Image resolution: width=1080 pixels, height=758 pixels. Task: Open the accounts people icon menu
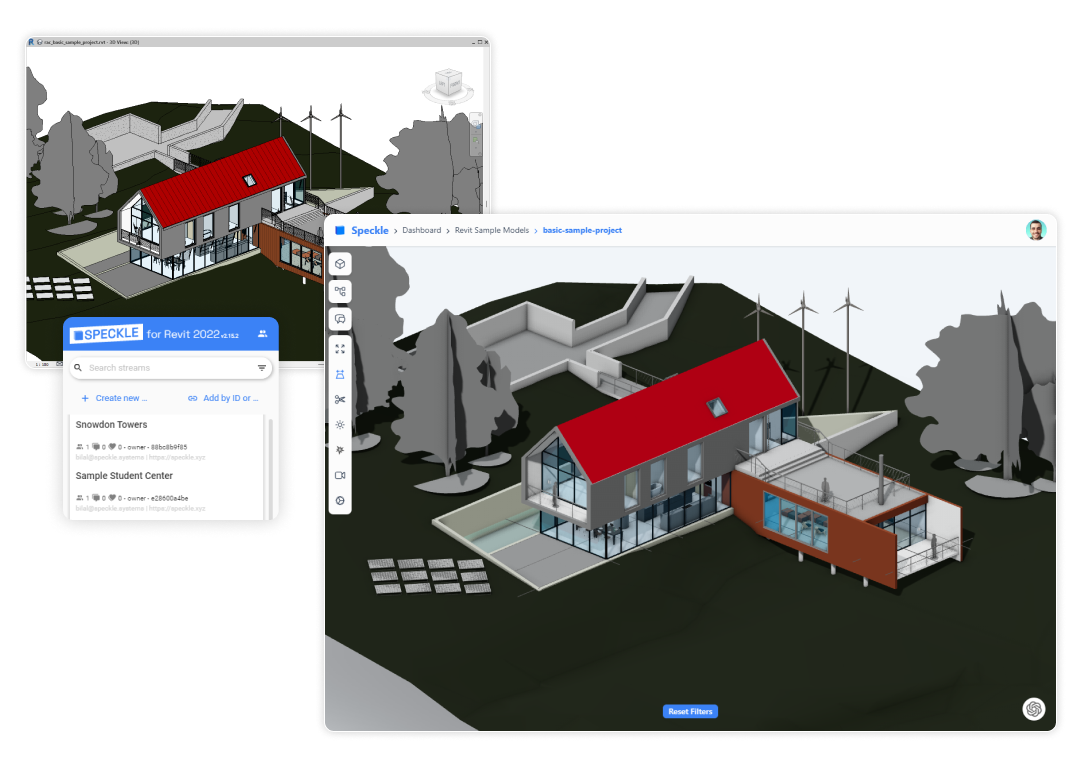262,334
